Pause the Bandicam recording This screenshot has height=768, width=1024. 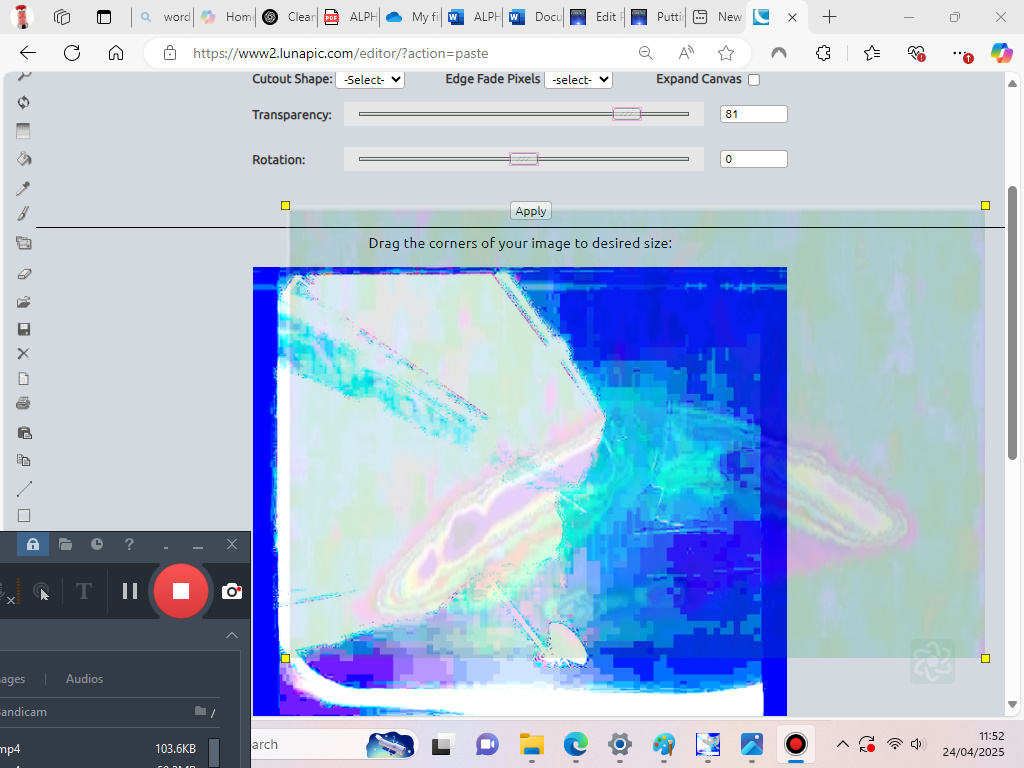[130, 591]
